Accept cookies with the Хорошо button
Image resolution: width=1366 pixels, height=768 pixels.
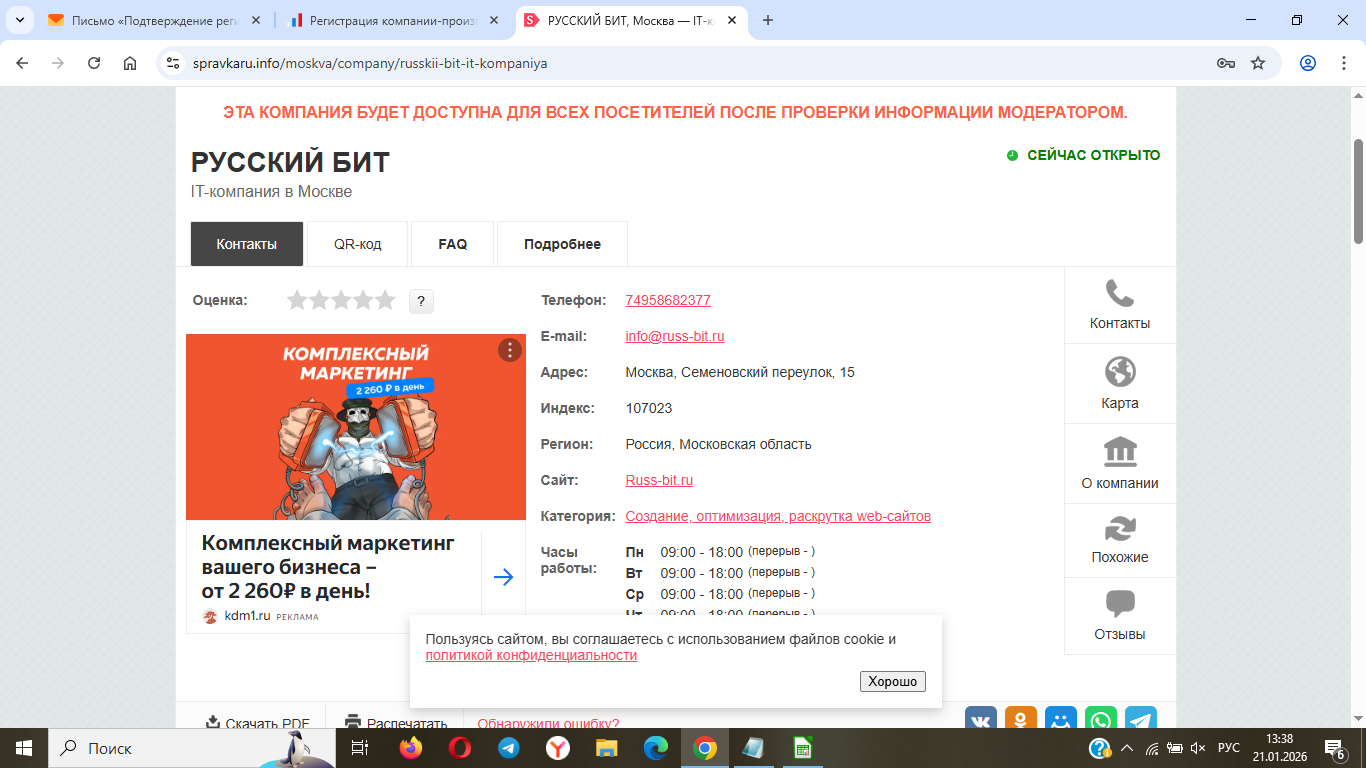click(x=893, y=681)
